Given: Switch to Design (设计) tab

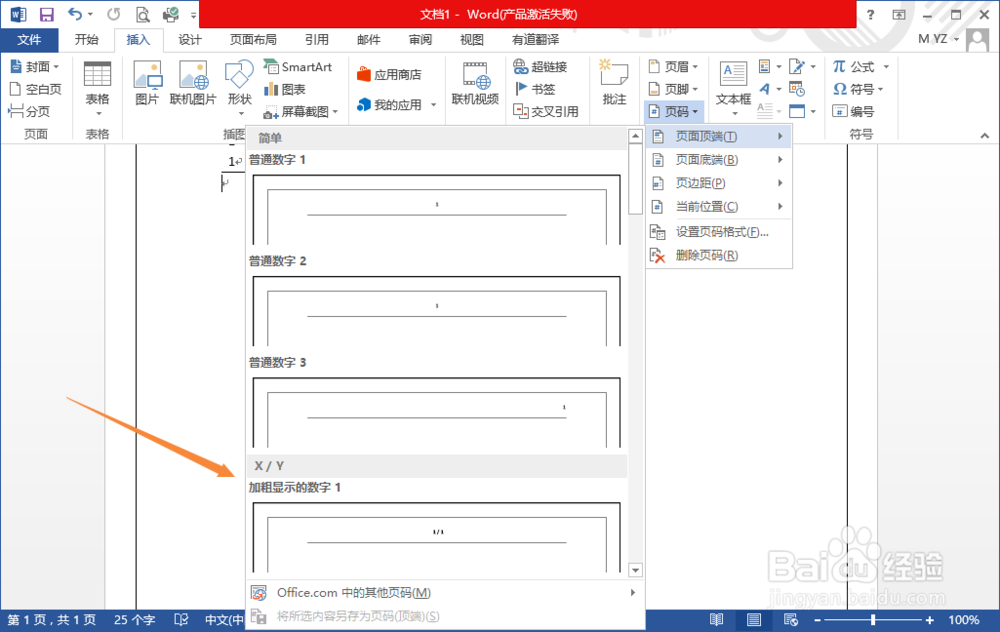Looking at the screenshot, I should click(189, 40).
